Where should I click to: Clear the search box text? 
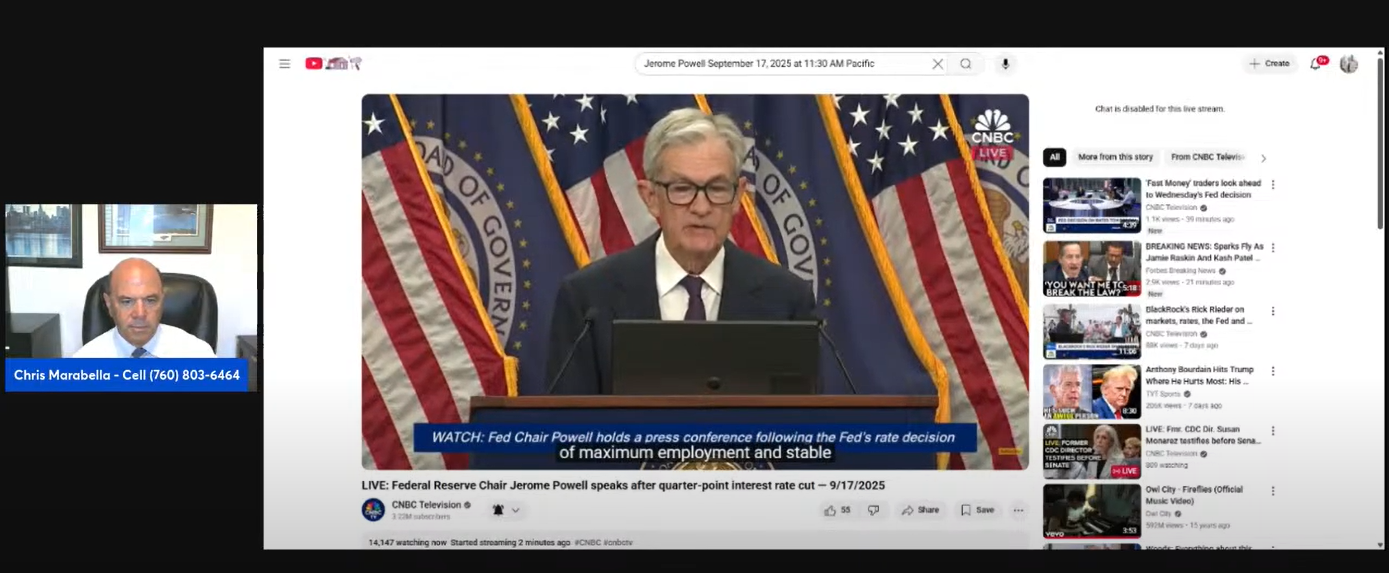coord(937,64)
